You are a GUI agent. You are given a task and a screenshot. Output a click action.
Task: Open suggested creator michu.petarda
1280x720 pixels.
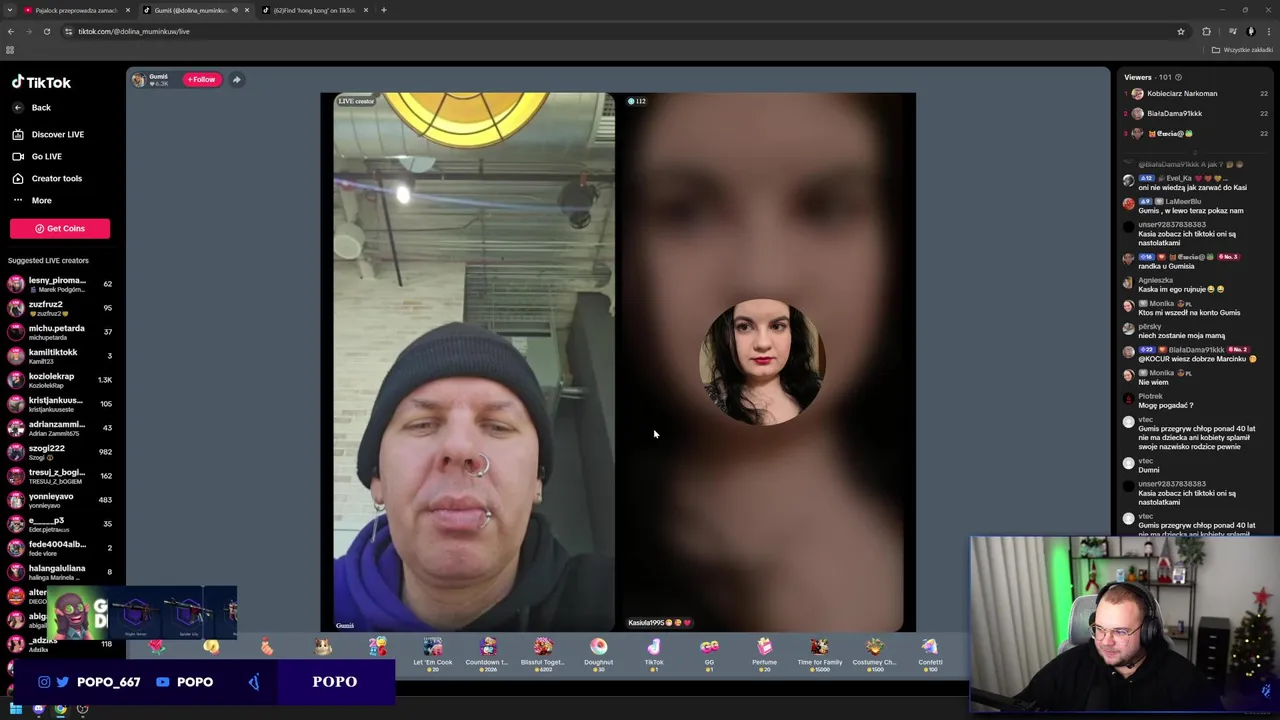click(x=60, y=332)
